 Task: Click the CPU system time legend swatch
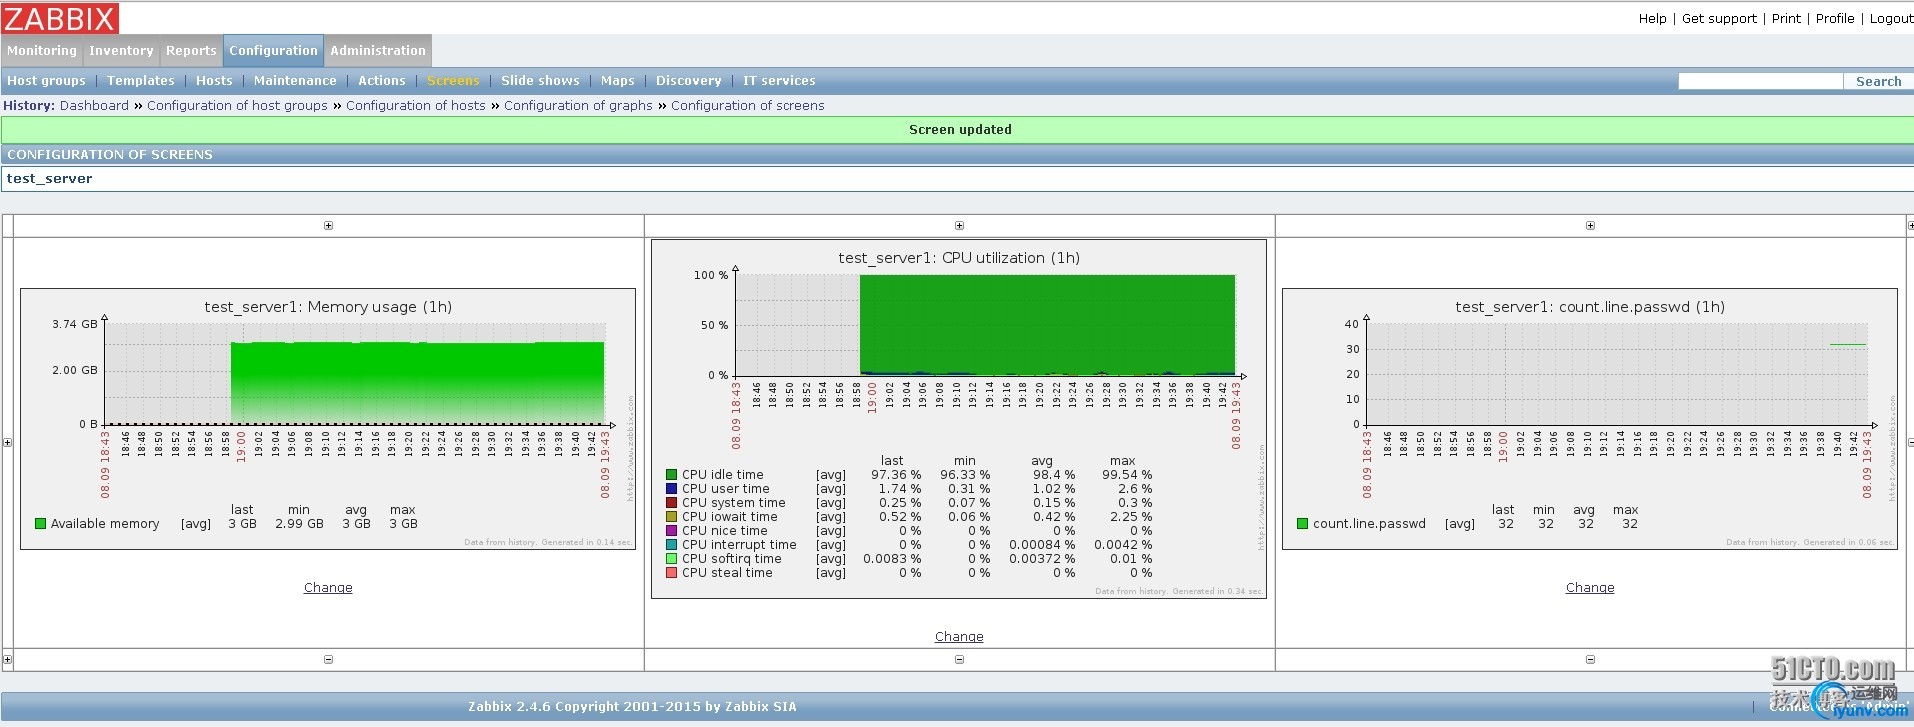point(672,503)
